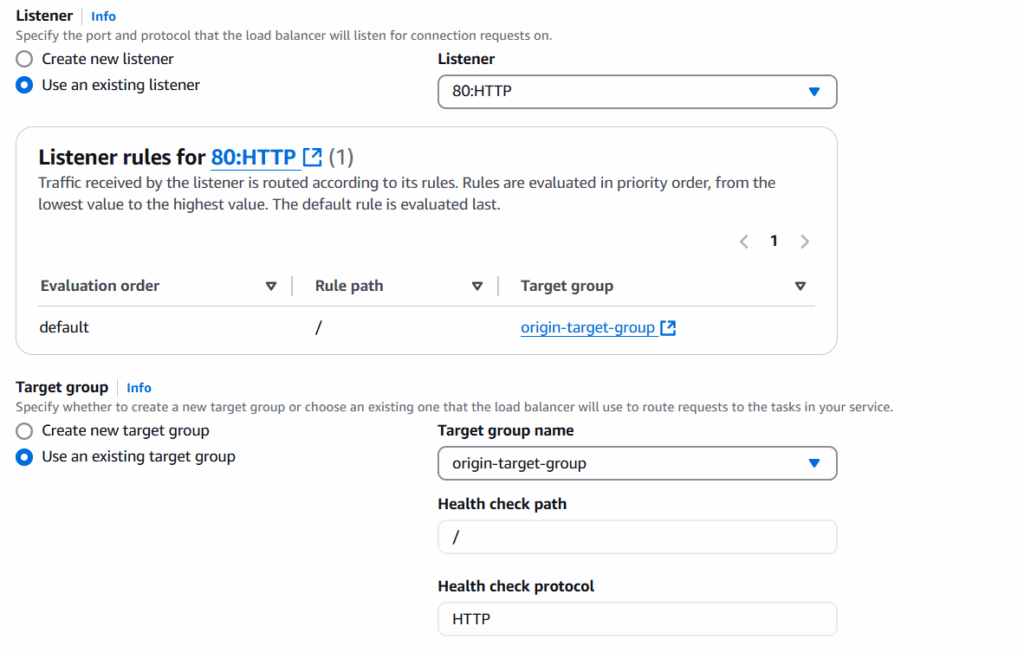This screenshot has width=1024, height=652.
Task: Choose Create new target group radio
Action: click(24, 431)
